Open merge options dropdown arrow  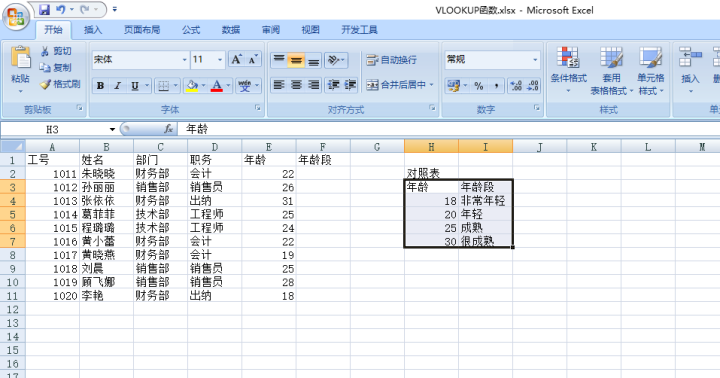(431, 85)
